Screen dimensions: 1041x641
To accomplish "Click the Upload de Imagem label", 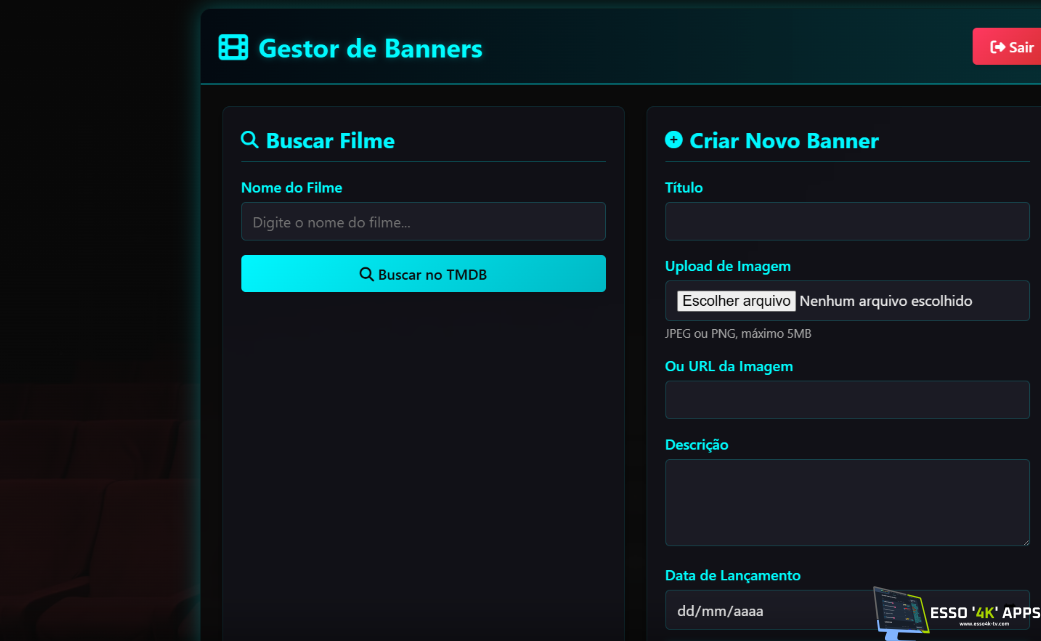I will pyautogui.click(x=727, y=266).
